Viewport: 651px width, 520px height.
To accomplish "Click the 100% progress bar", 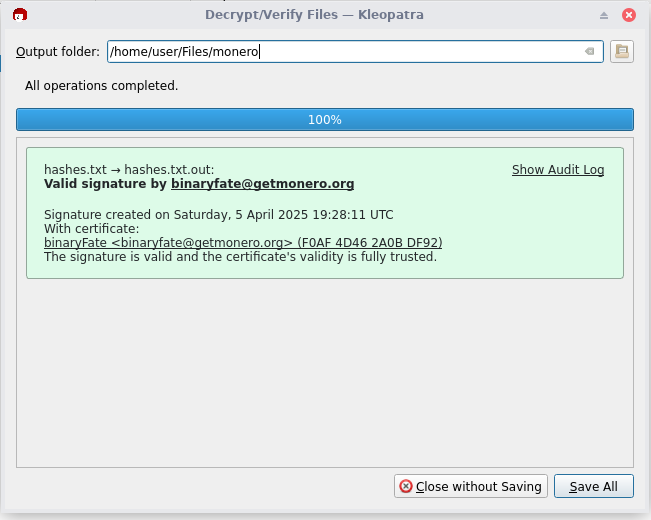I will point(325,120).
